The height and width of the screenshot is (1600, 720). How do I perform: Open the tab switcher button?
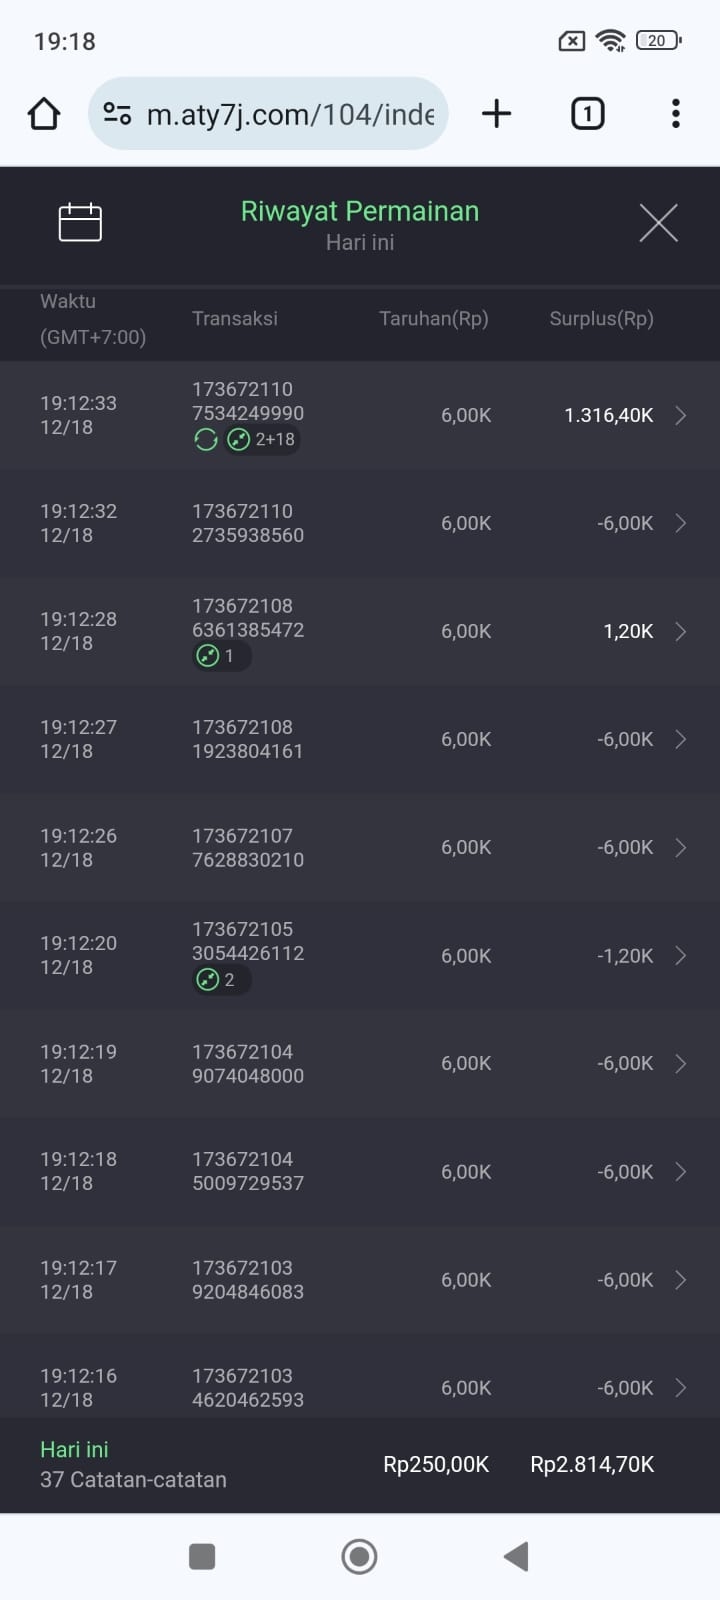(x=587, y=114)
